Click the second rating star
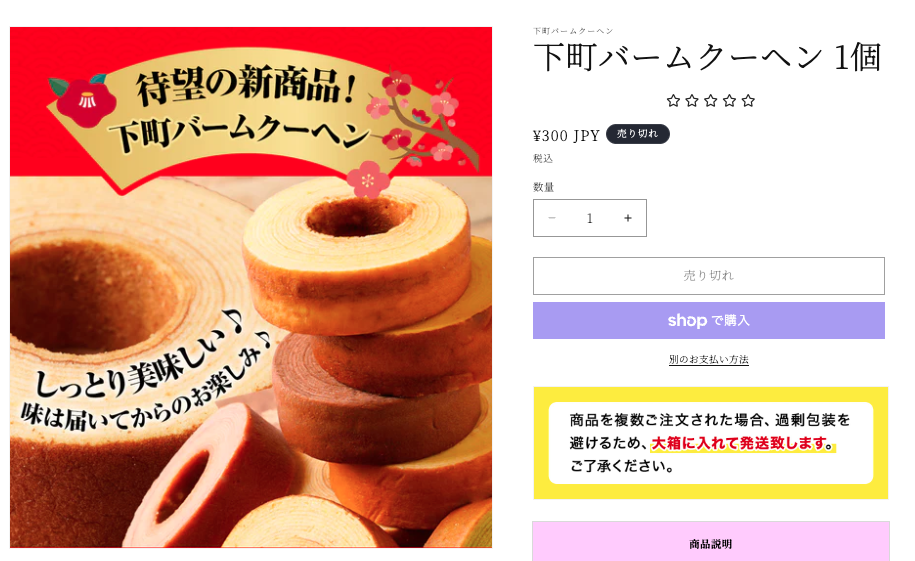The image size is (915, 561). click(x=692, y=101)
